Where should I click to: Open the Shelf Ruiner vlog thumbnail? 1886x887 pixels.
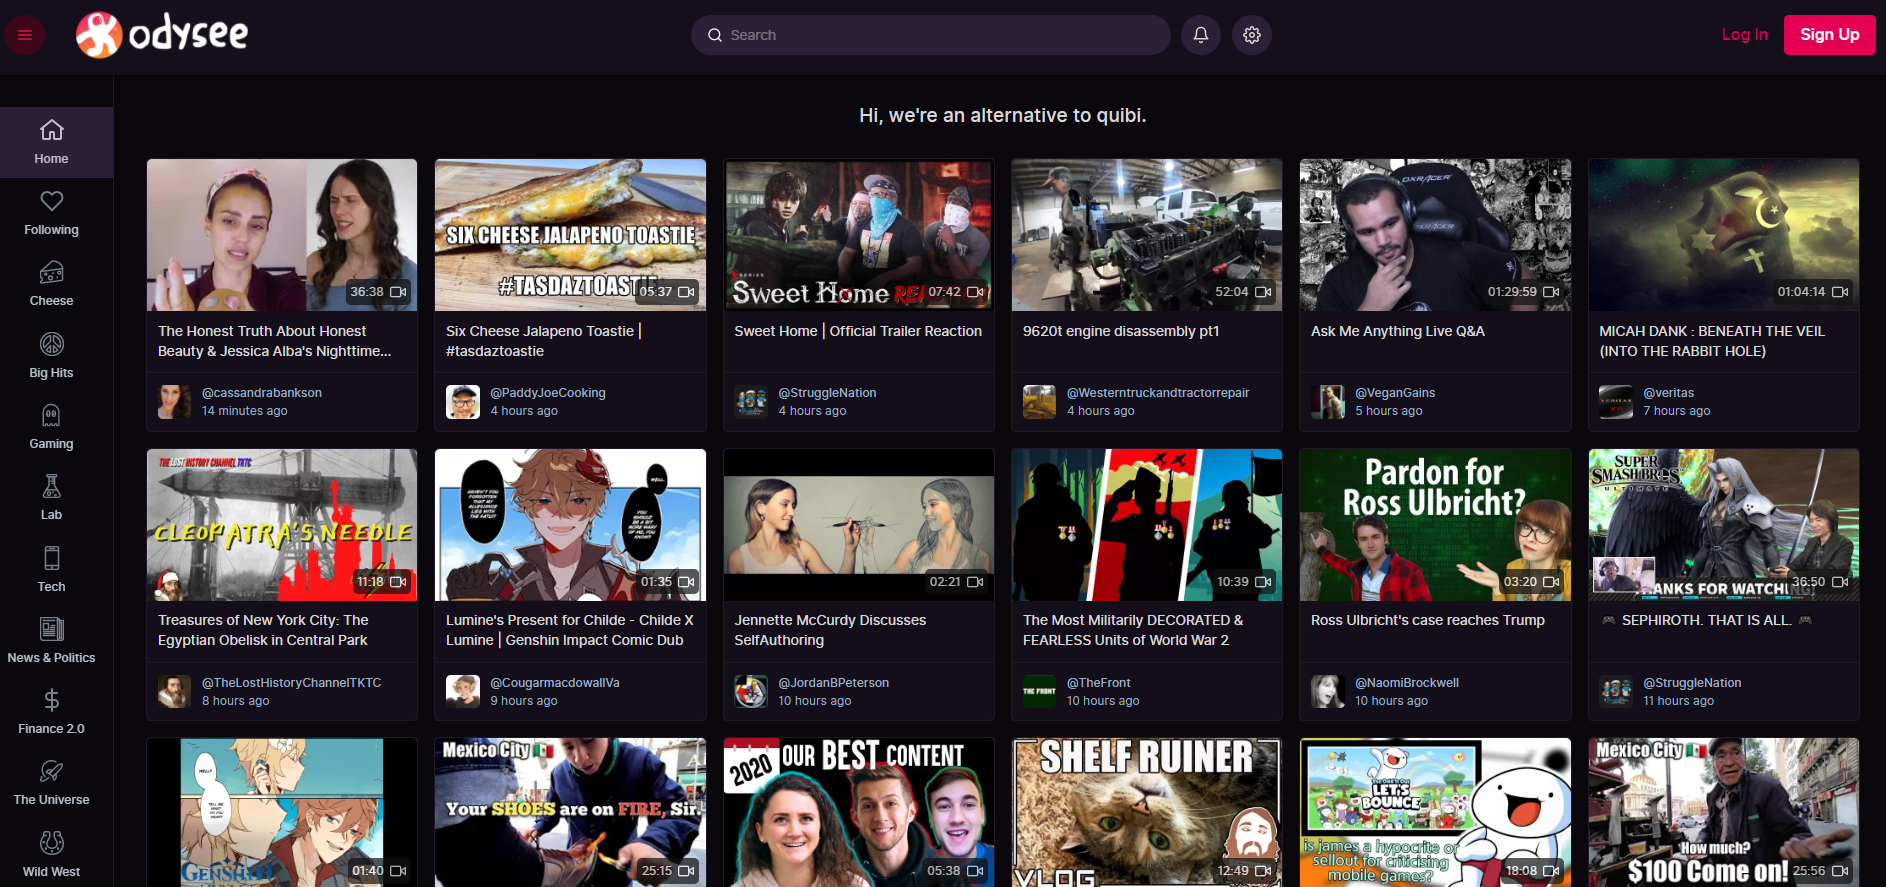point(1147,813)
